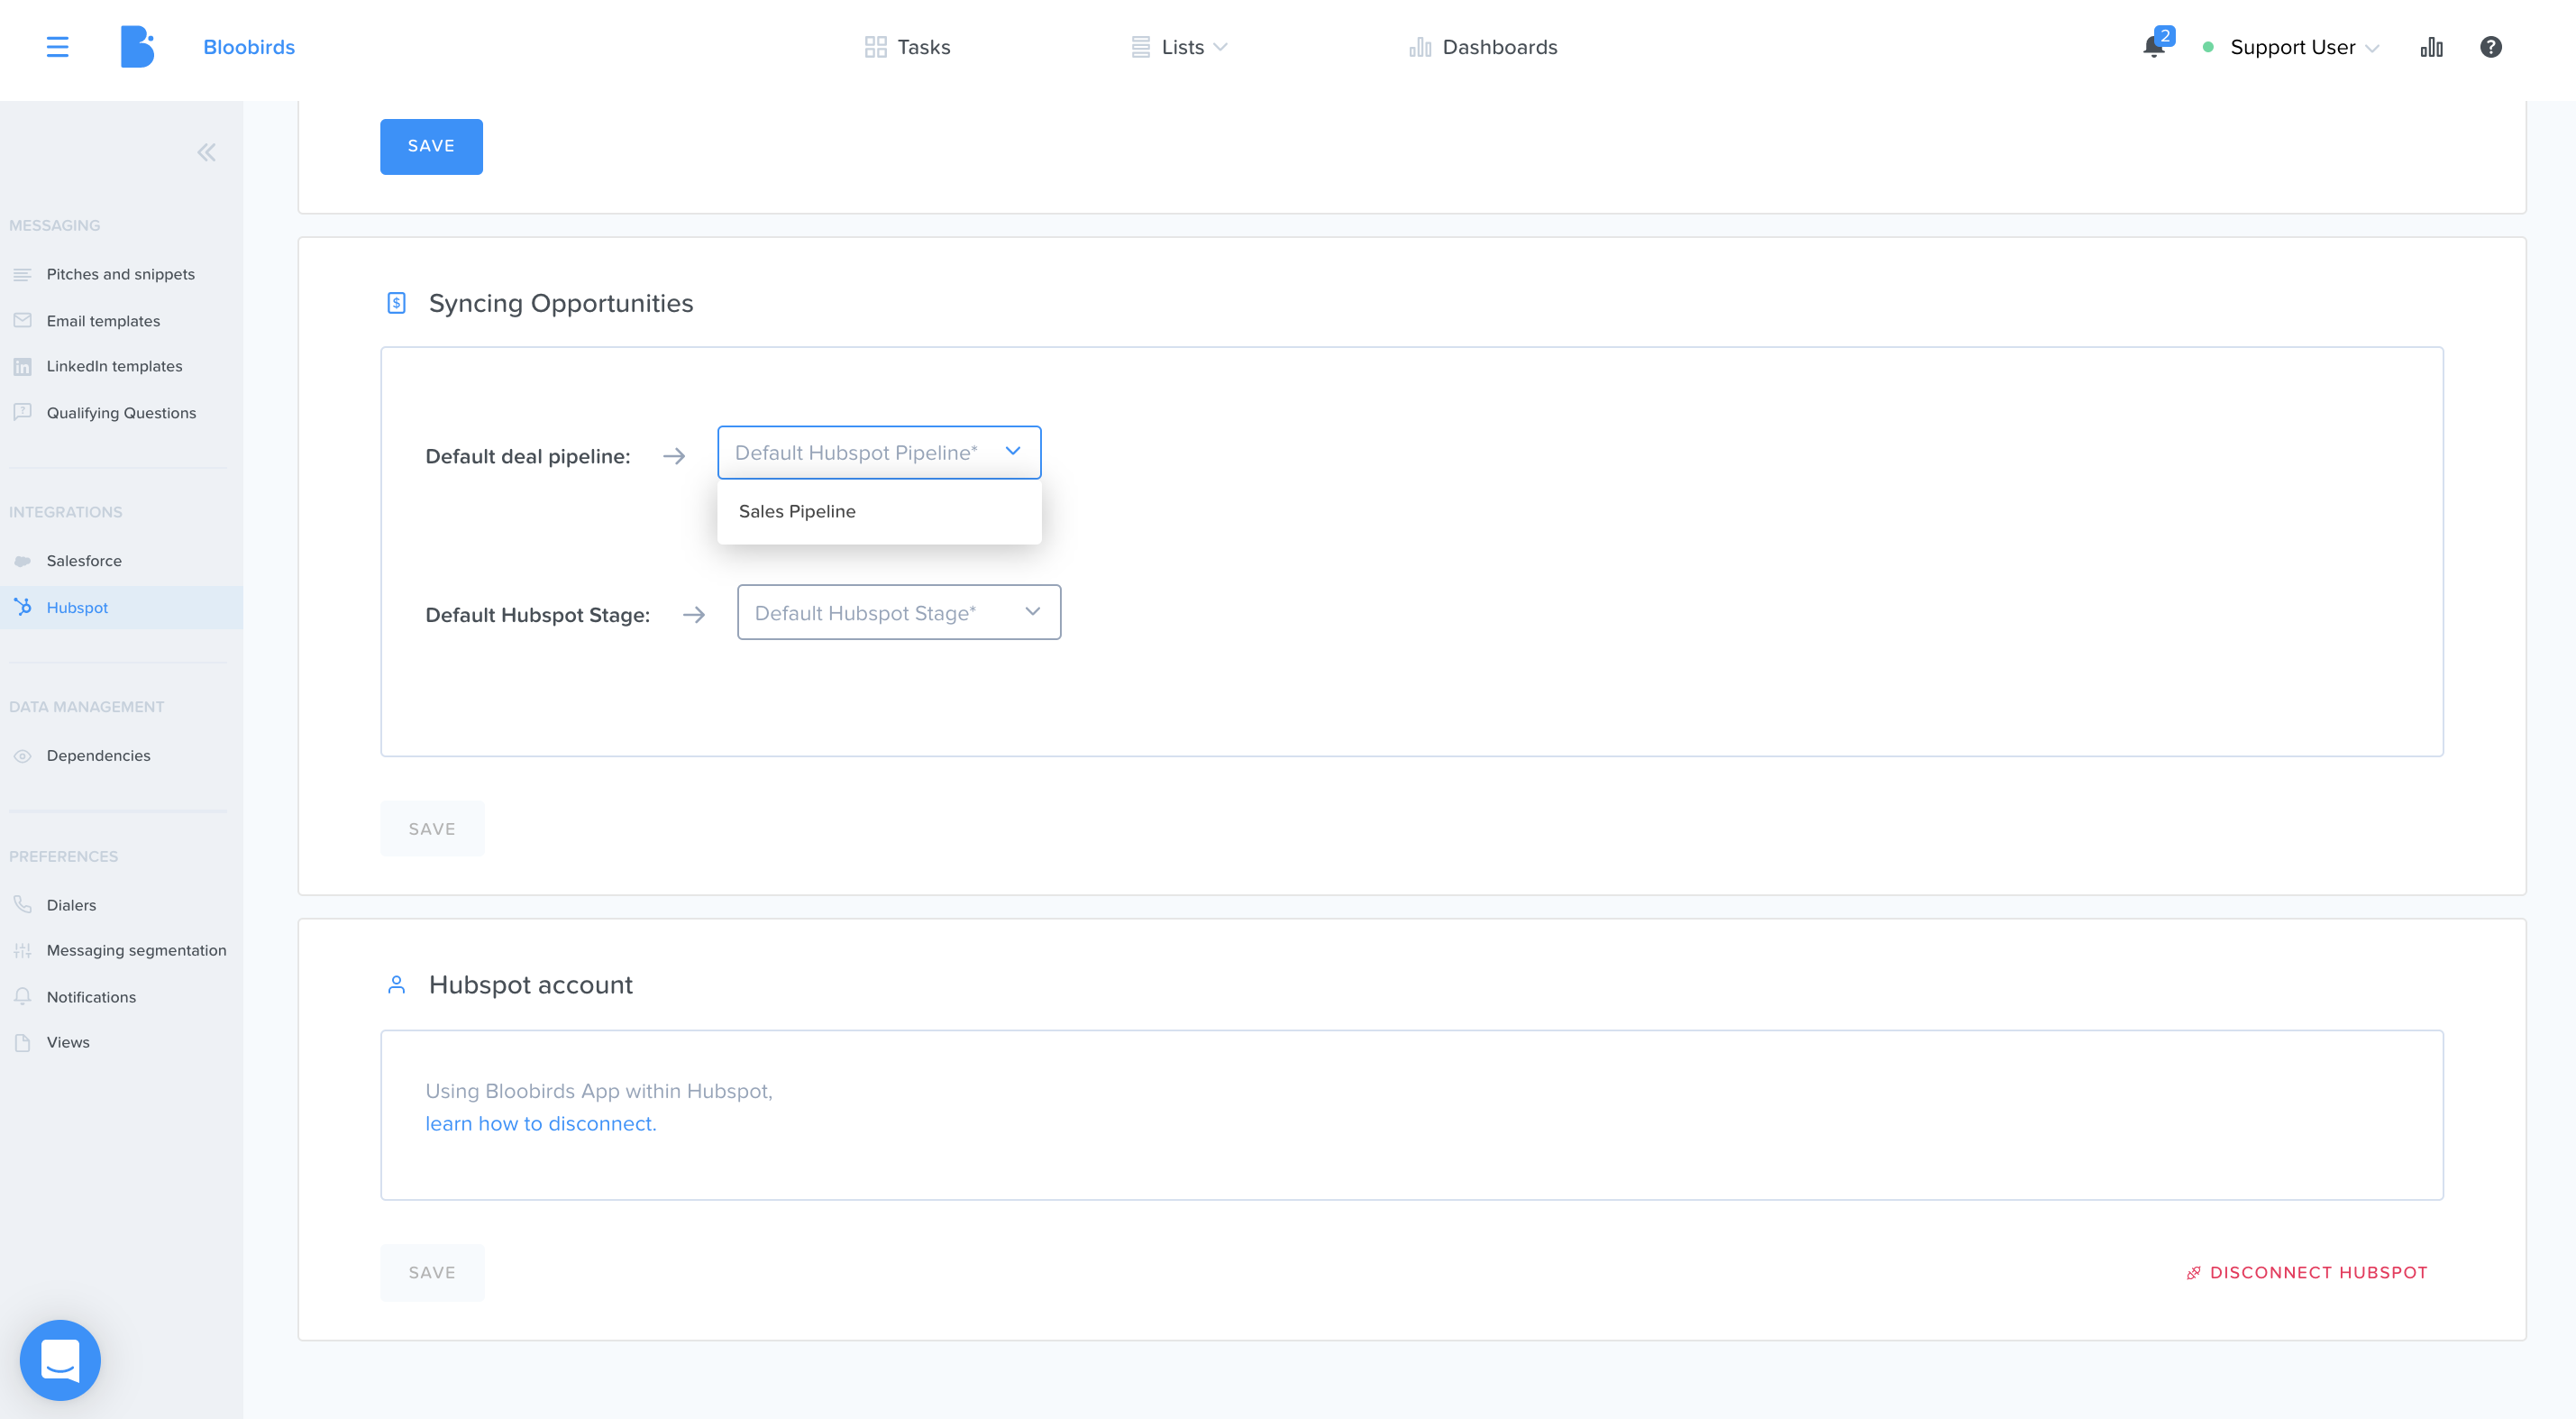Click the Salesforce cloud icon

(22, 561)
